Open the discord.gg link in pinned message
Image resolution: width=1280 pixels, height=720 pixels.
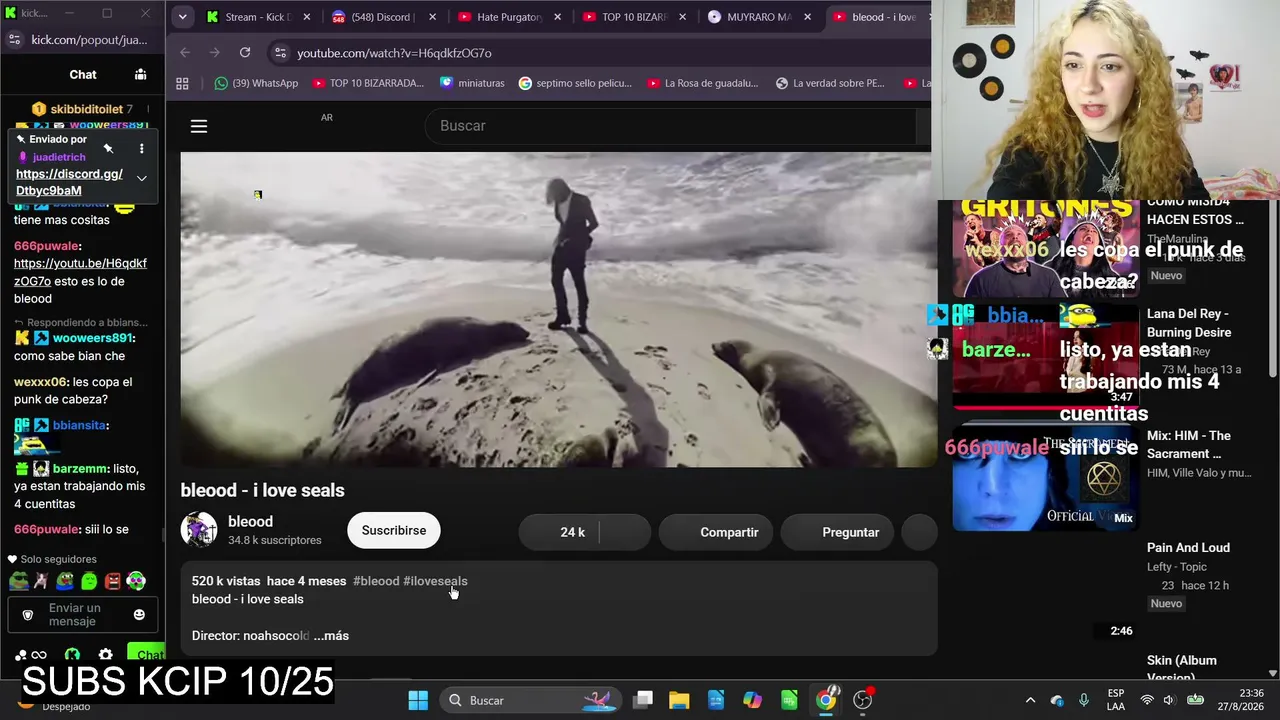[x=69, y=182]
